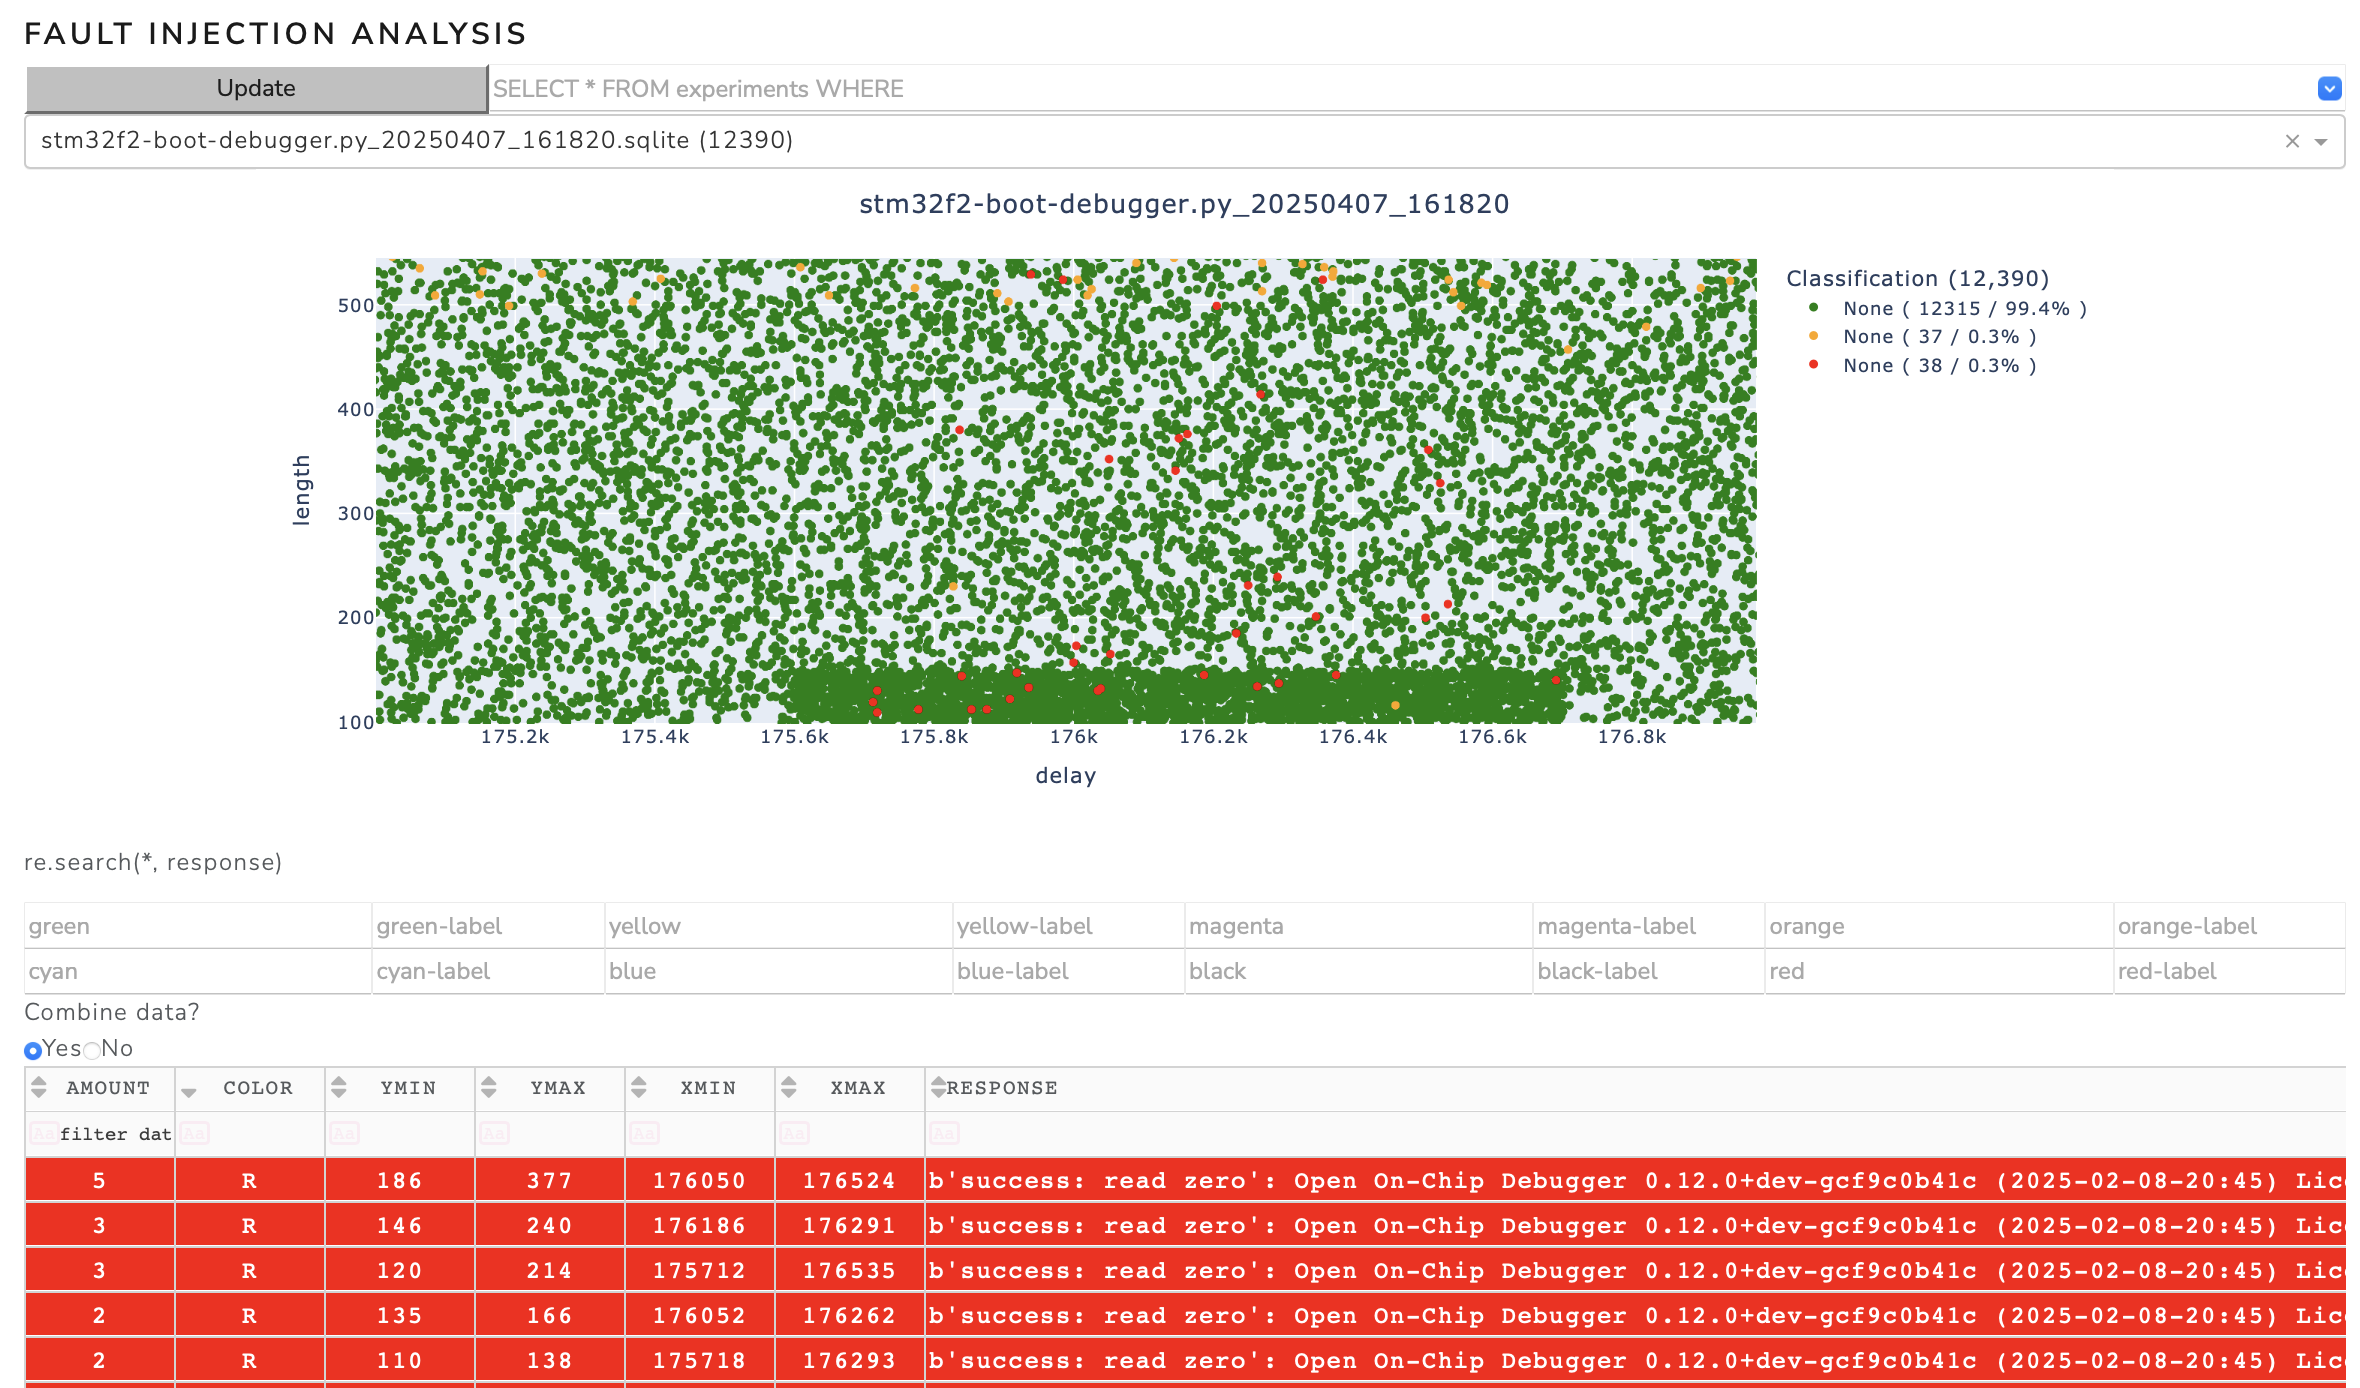Toggle red None legend entry with 38 points
This screenshot has width=2360, height=1388.
[1938, 366]
